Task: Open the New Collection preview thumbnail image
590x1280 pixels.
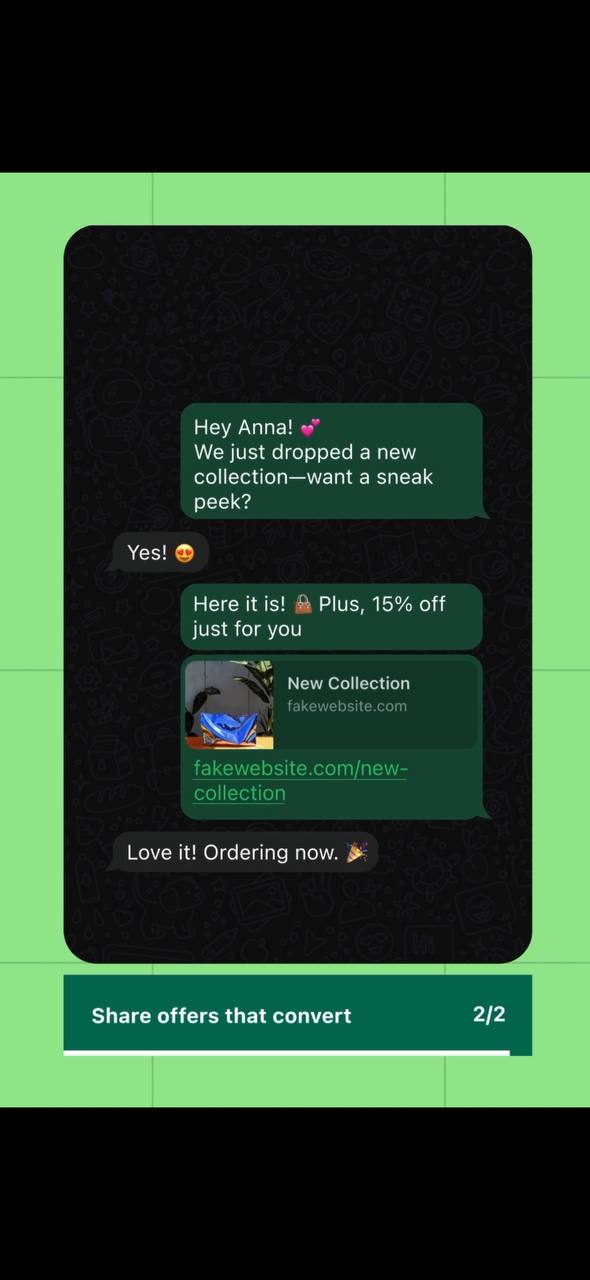Action: pos(230,705)
